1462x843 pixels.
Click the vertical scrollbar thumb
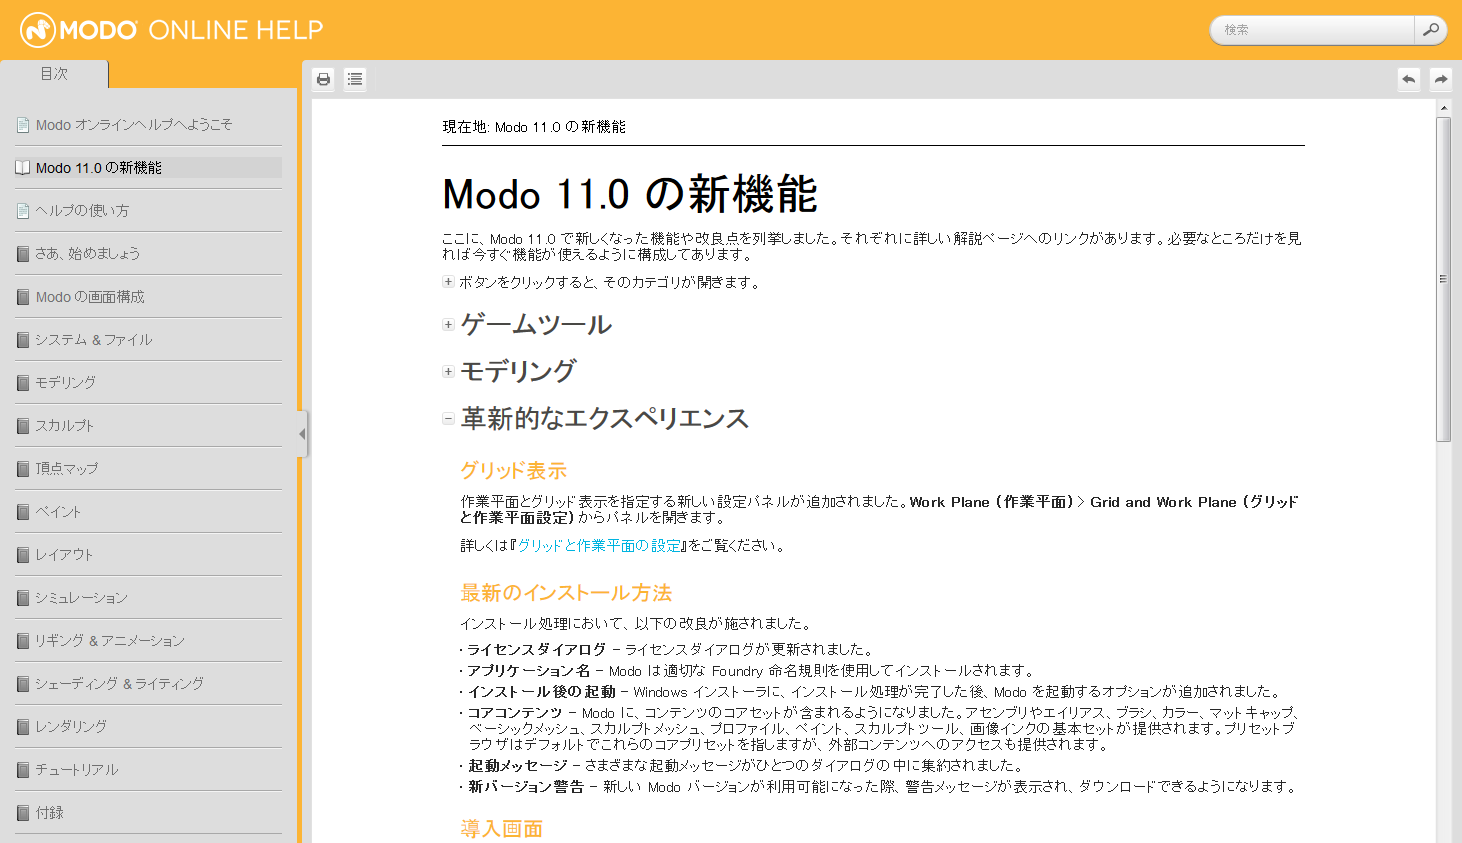1443,279
